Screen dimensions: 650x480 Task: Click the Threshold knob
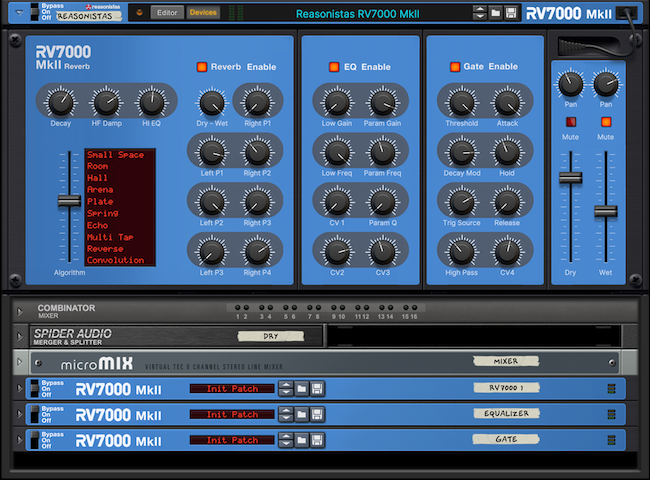tap(462, 103)
